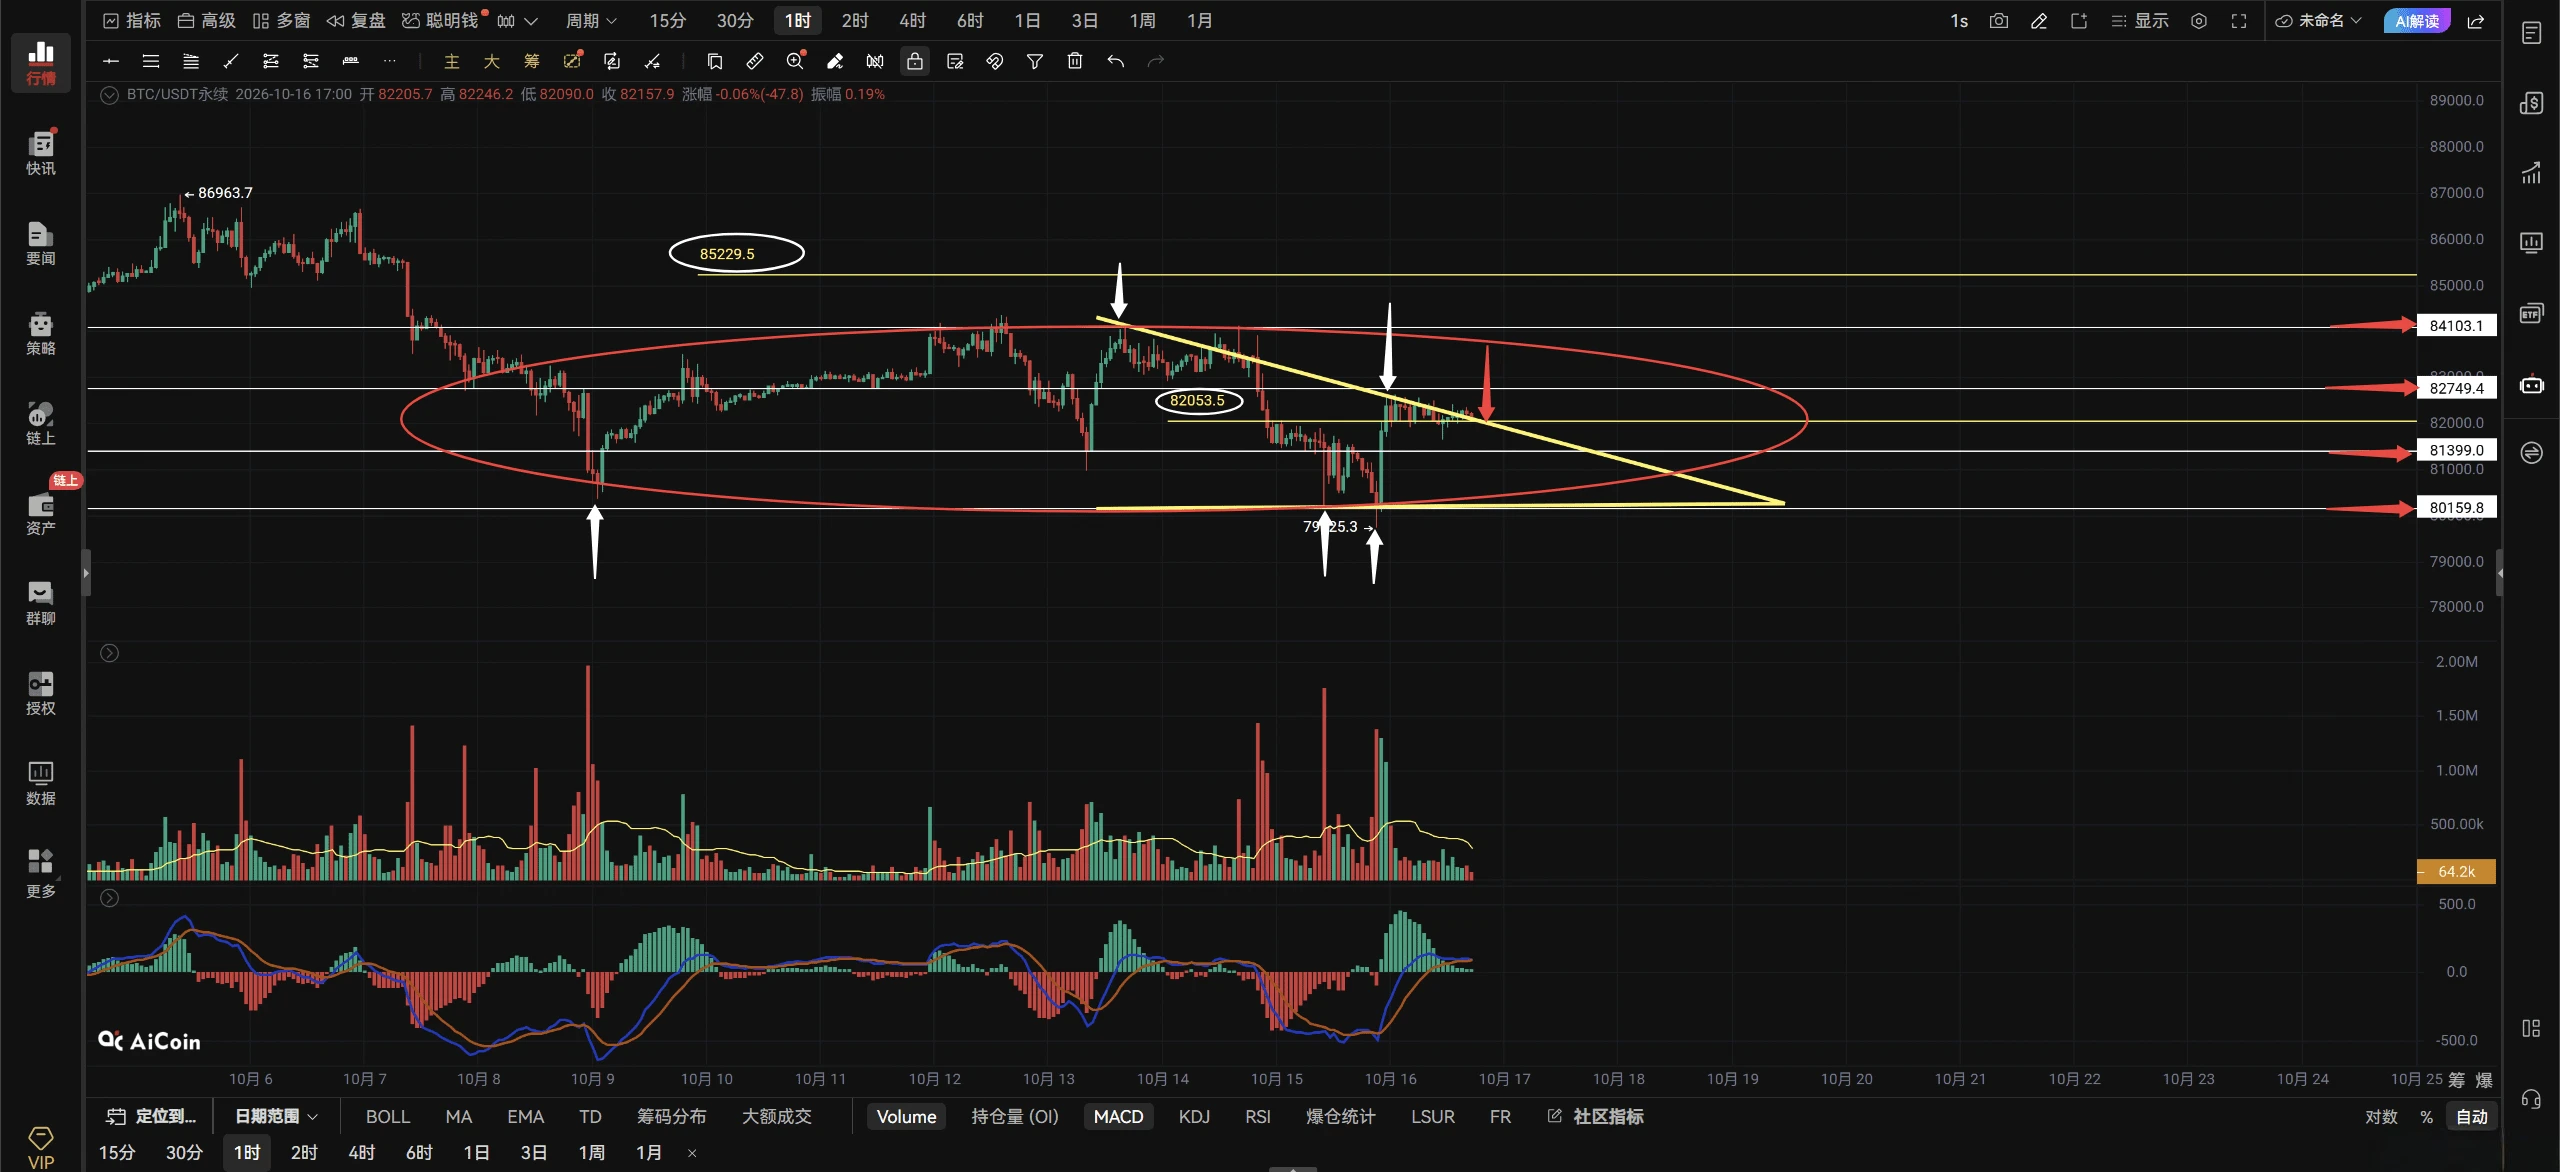Expand the candlestick chart type dropdown
This screenshot has width=2560, height=1172.
[x=518, y=20]
